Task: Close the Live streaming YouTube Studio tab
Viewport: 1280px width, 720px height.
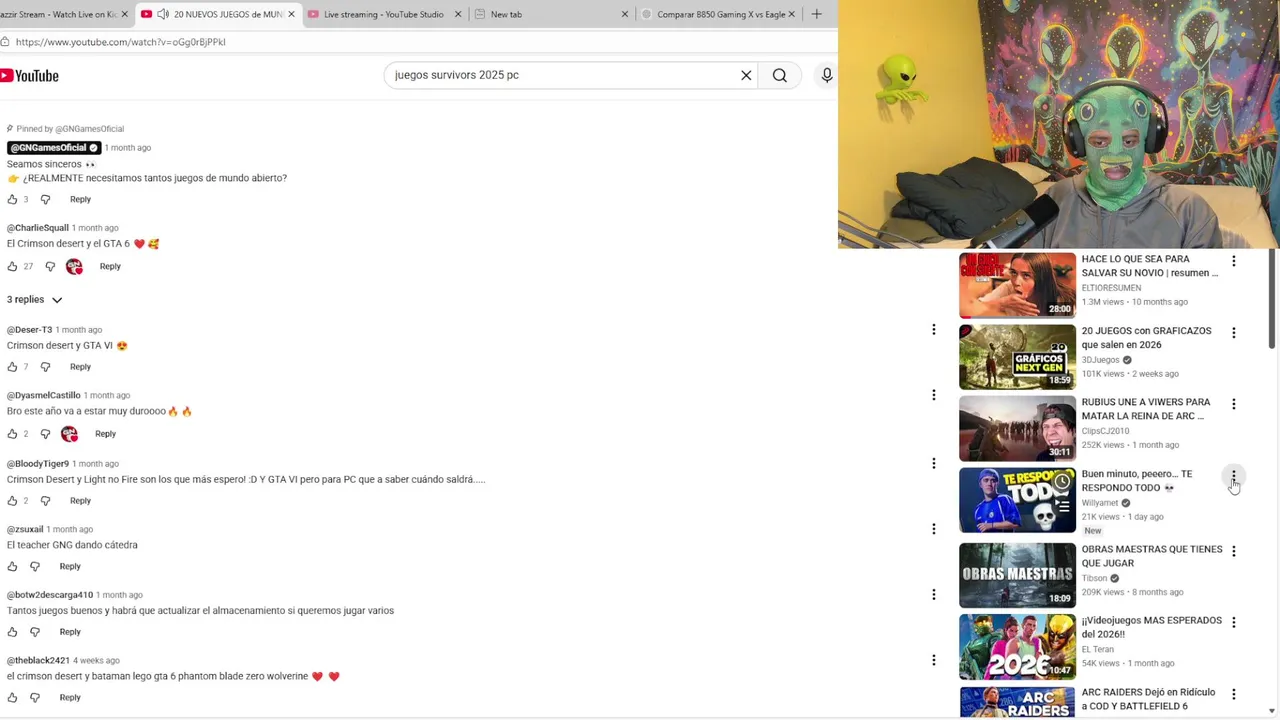Action: point(458,14)
